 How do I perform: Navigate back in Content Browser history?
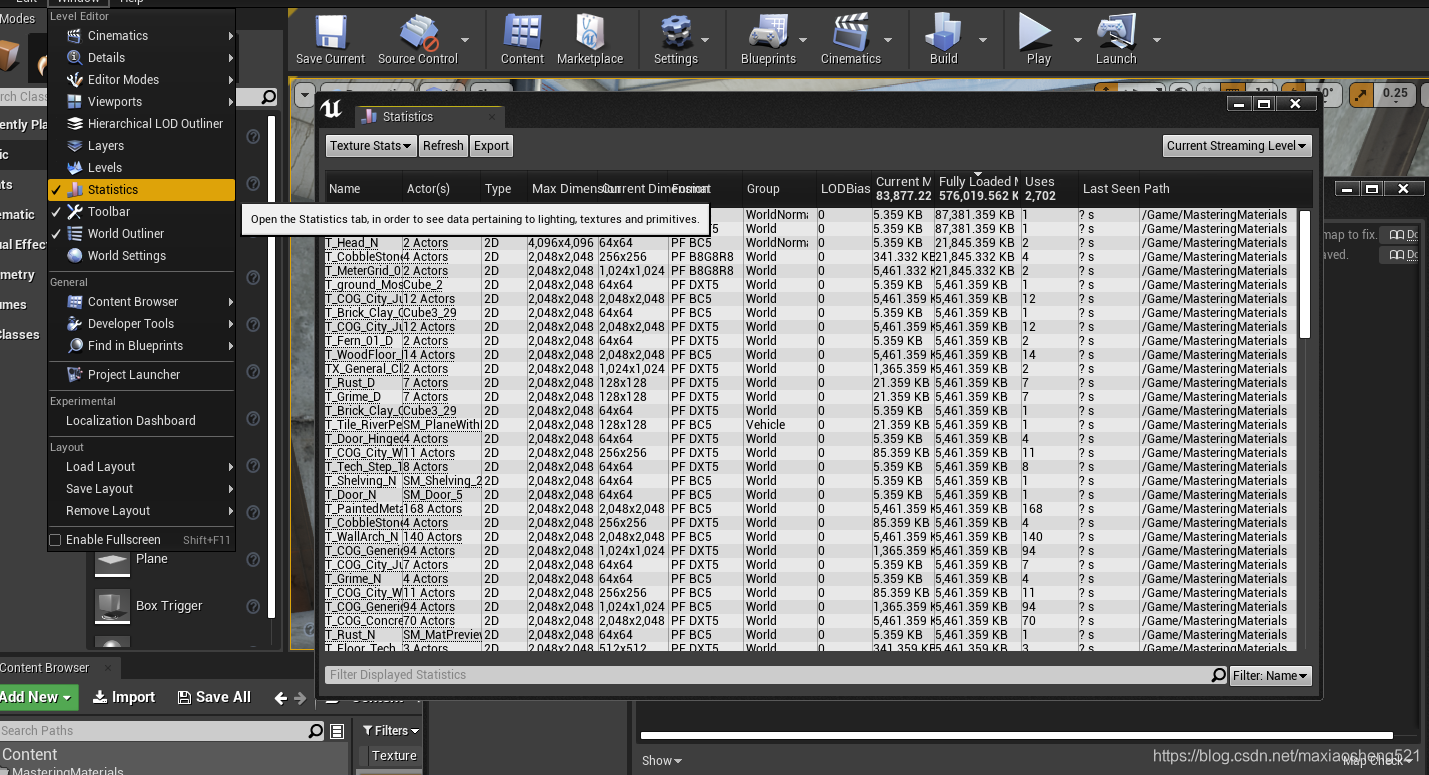[x=281, y=698]
